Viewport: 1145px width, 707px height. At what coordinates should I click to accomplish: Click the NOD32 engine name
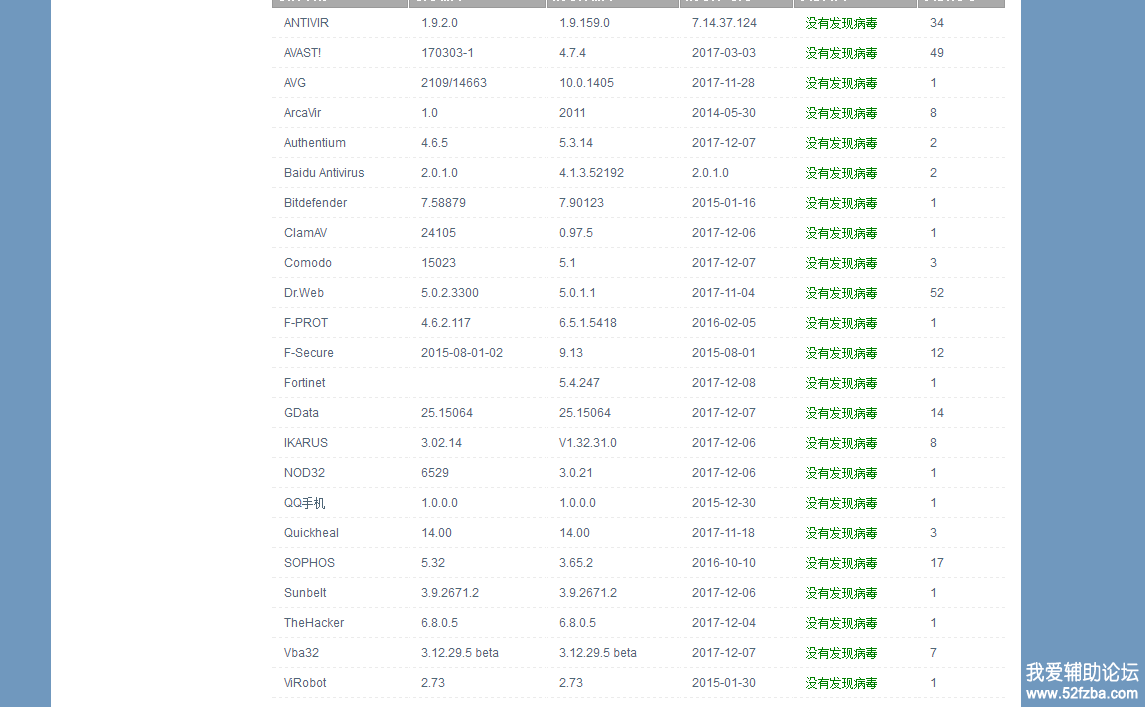[x=304, y=473]
